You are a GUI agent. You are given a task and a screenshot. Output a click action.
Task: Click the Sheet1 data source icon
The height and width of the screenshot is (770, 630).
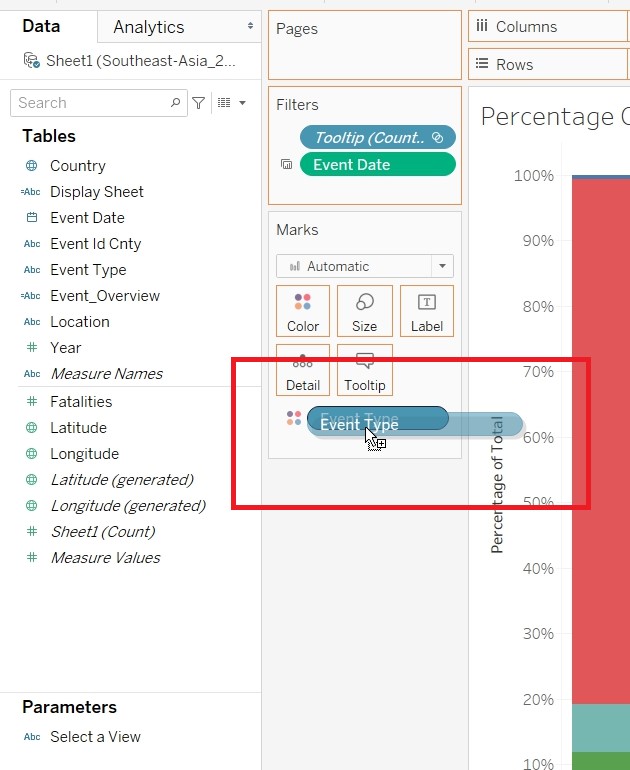click(32, 61)
